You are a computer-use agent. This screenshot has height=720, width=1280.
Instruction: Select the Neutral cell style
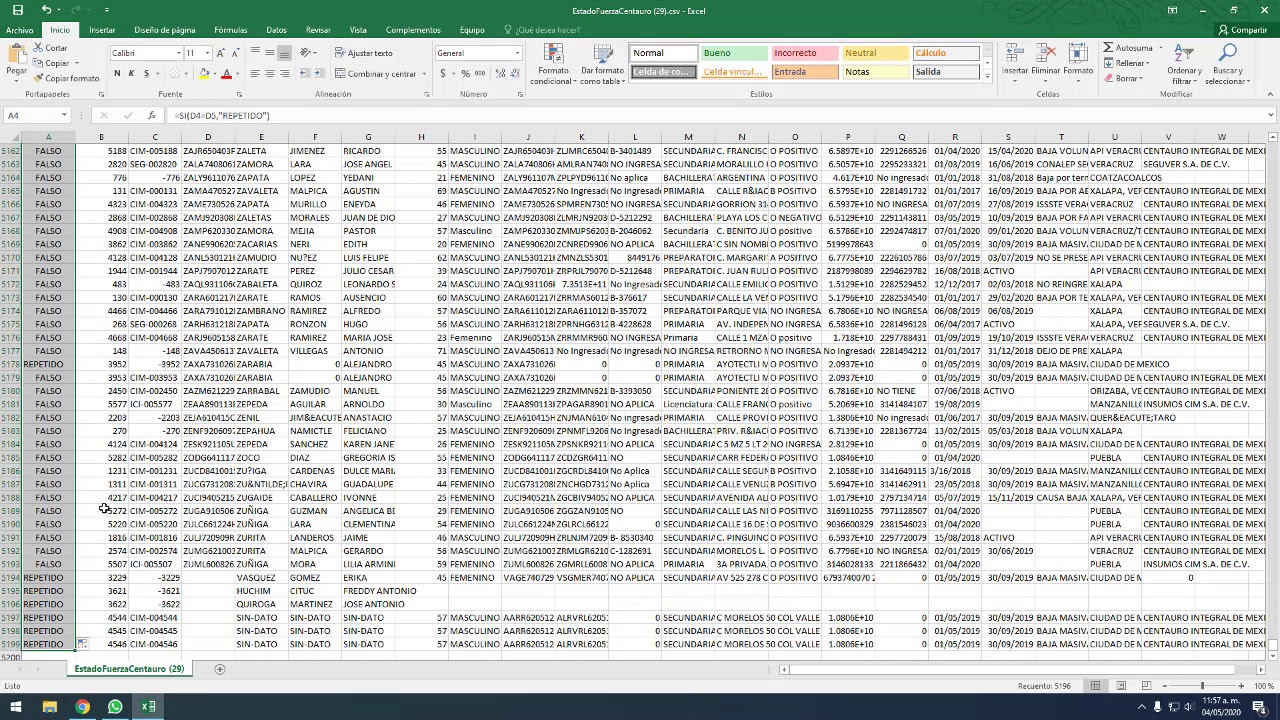875,53
